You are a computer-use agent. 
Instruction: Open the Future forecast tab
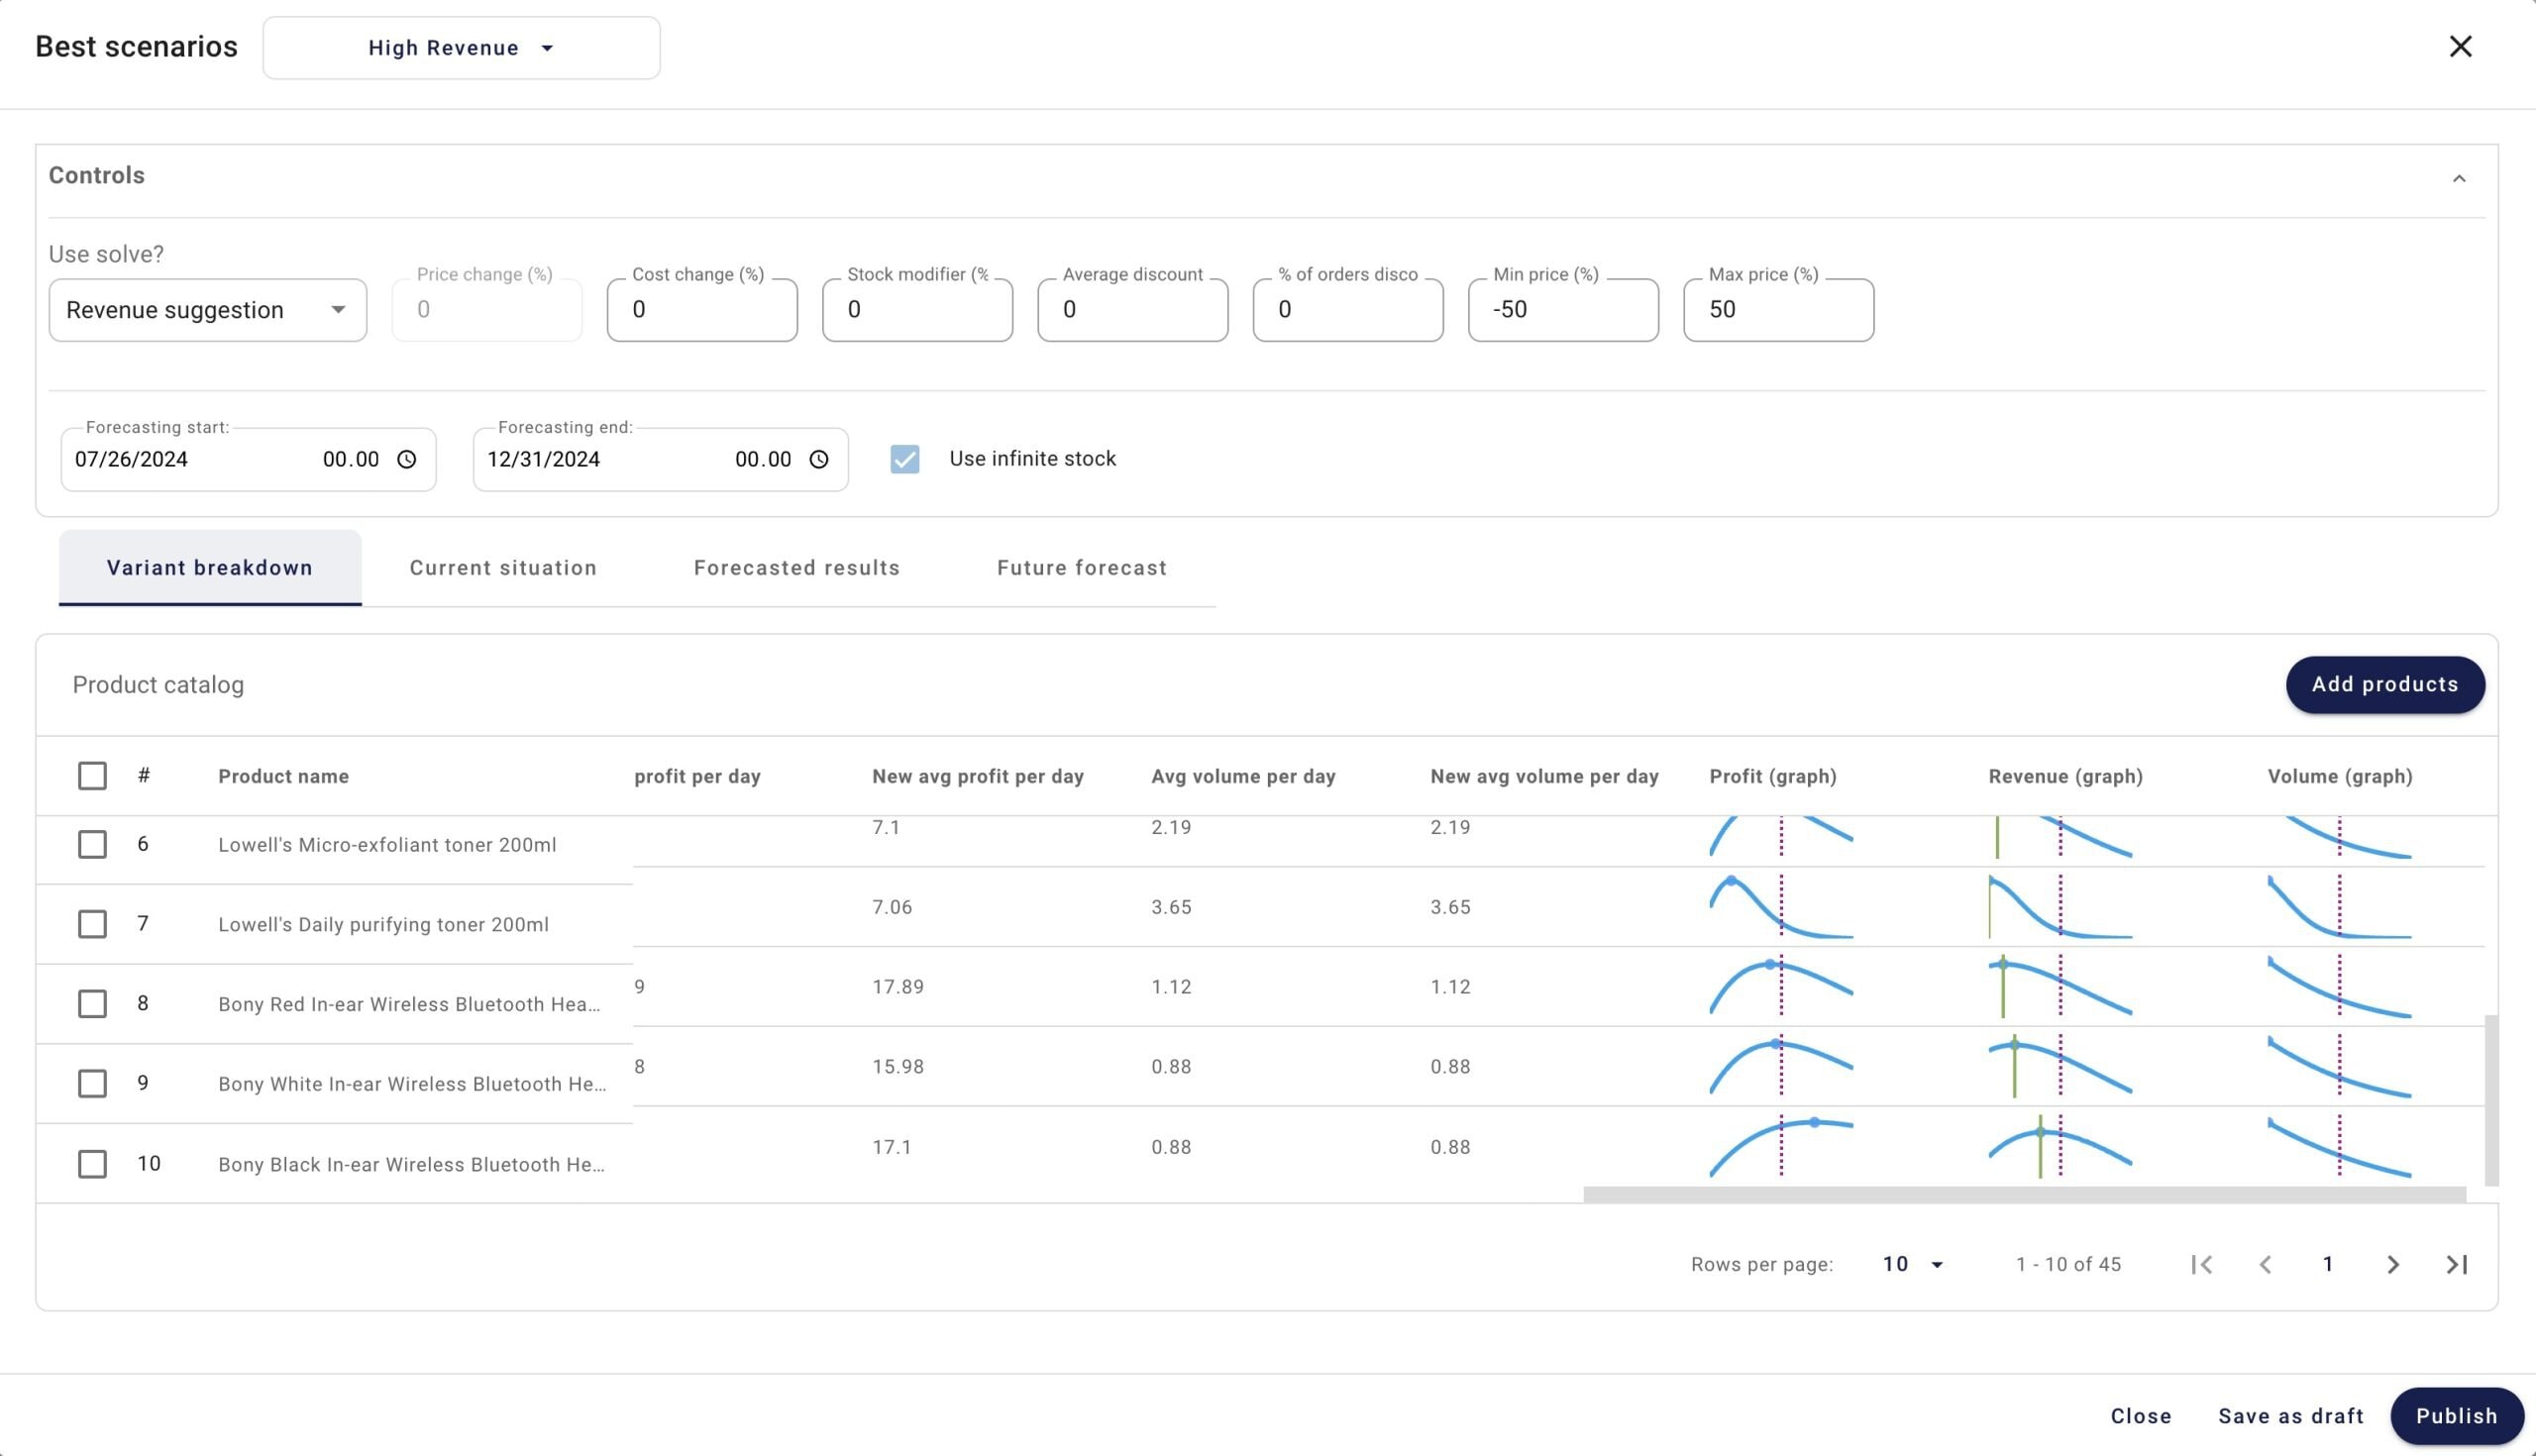1082,568
